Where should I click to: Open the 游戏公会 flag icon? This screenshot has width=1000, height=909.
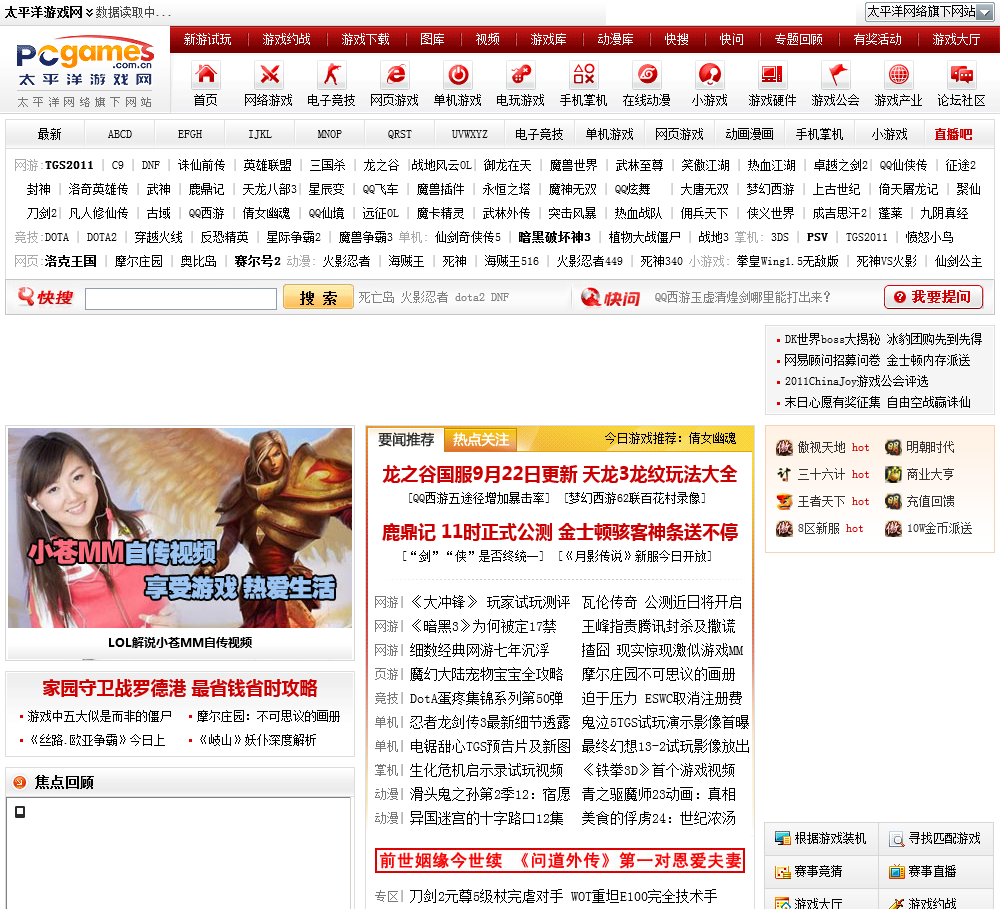pyautogui.click(x=835, y=75)
